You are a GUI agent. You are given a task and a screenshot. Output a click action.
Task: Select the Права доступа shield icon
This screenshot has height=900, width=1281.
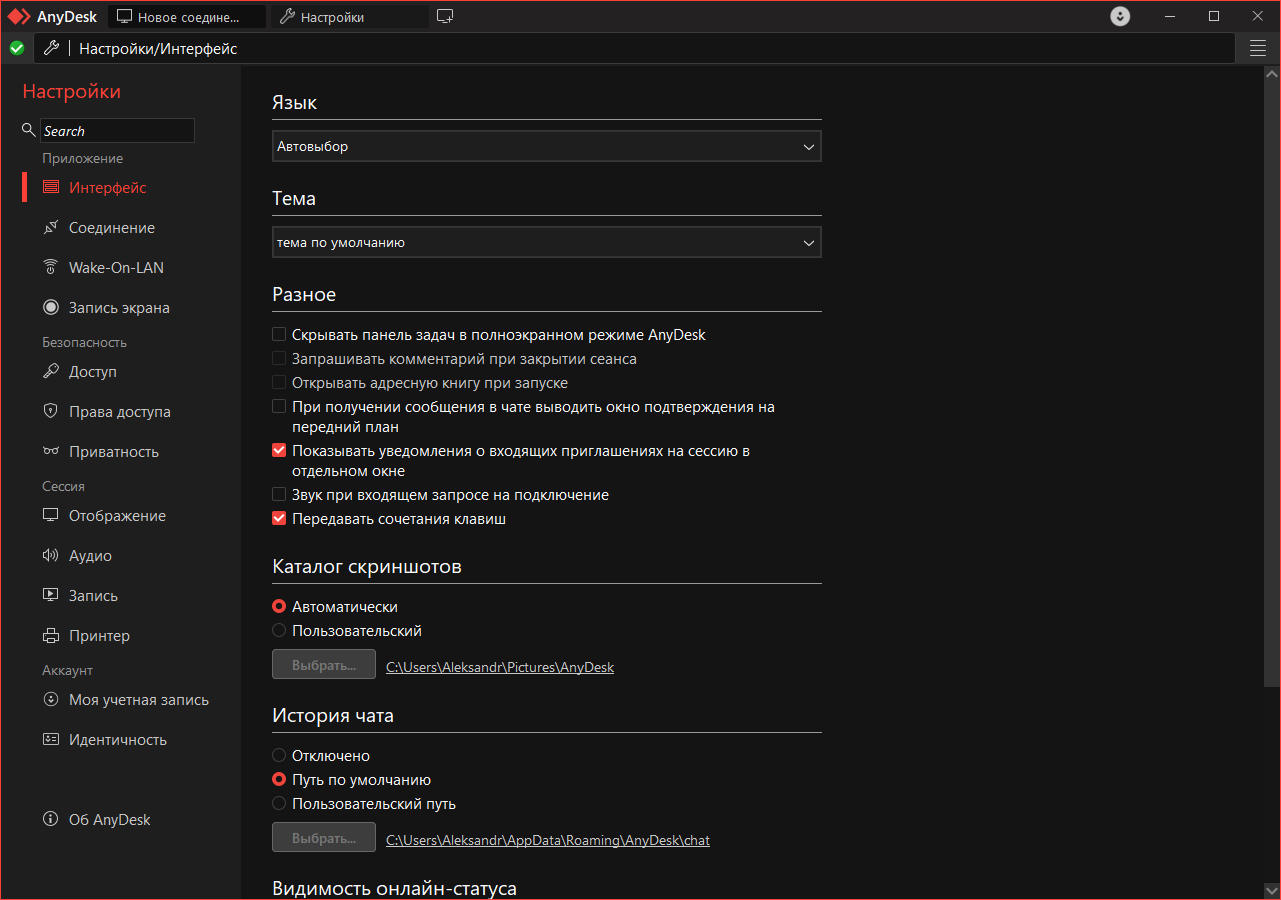click(51, 412)
